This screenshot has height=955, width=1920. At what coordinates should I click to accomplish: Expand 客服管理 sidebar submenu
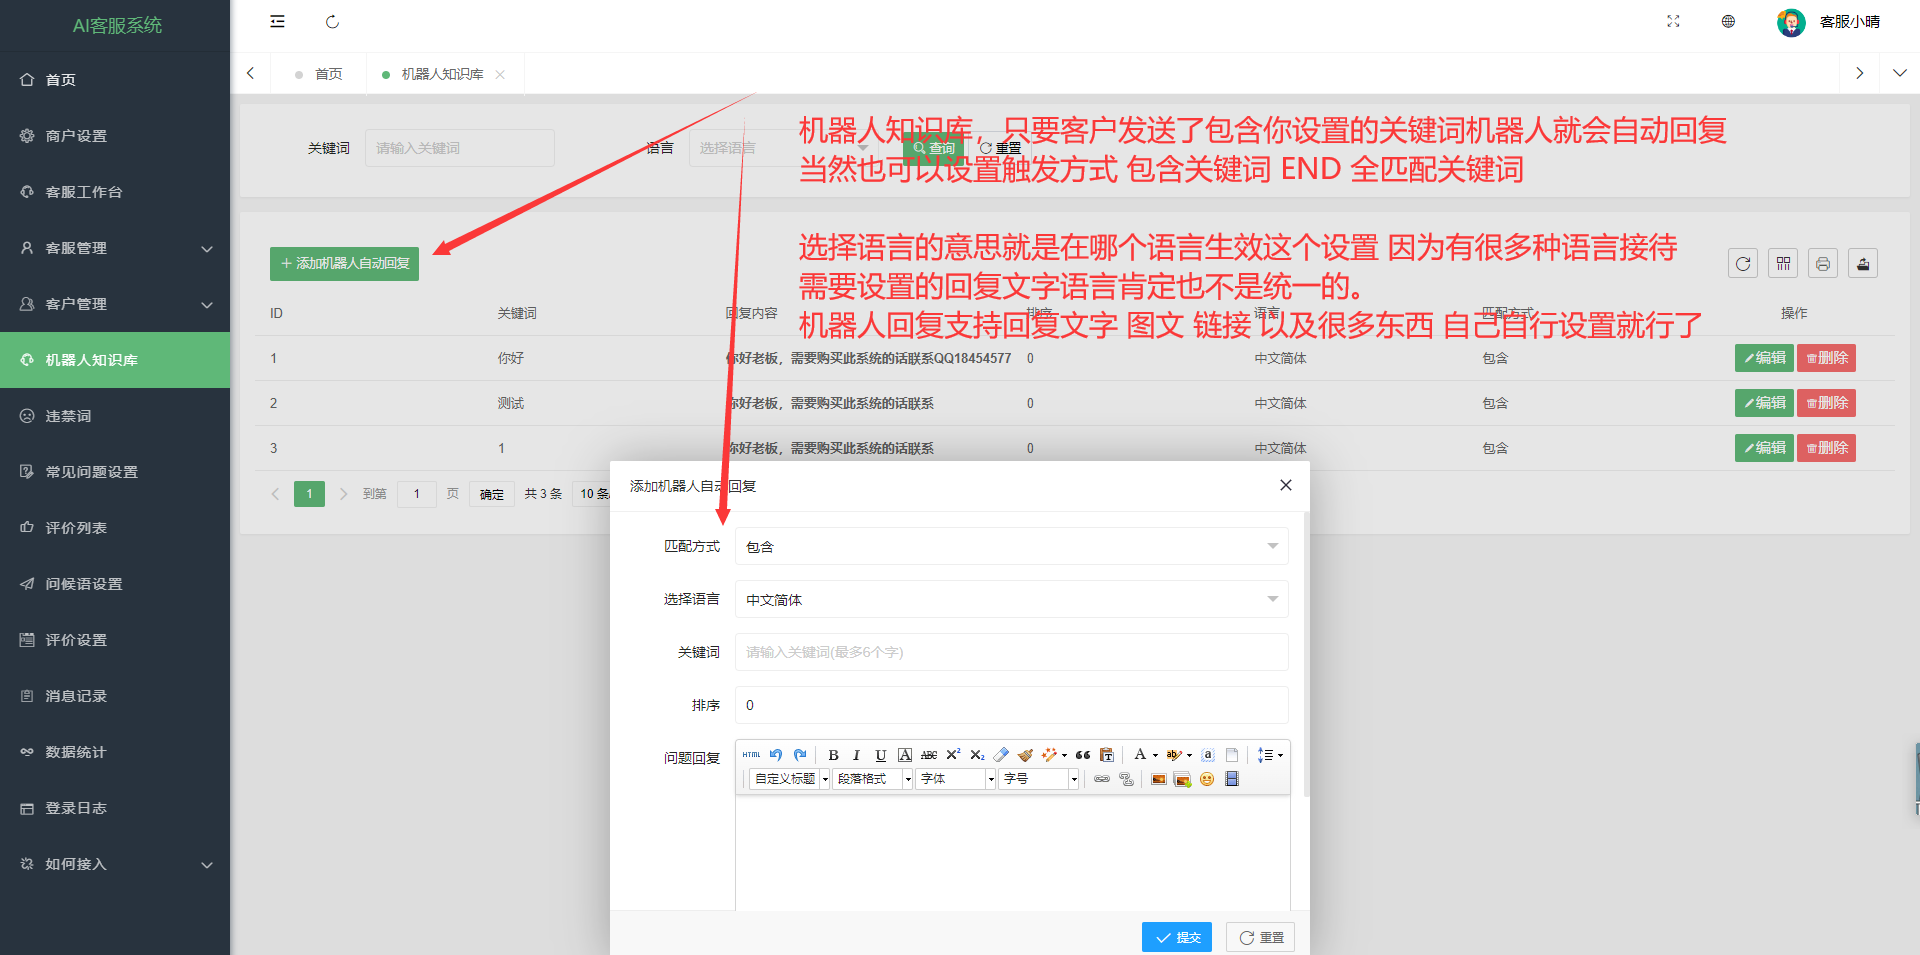(x=115, y=248)
